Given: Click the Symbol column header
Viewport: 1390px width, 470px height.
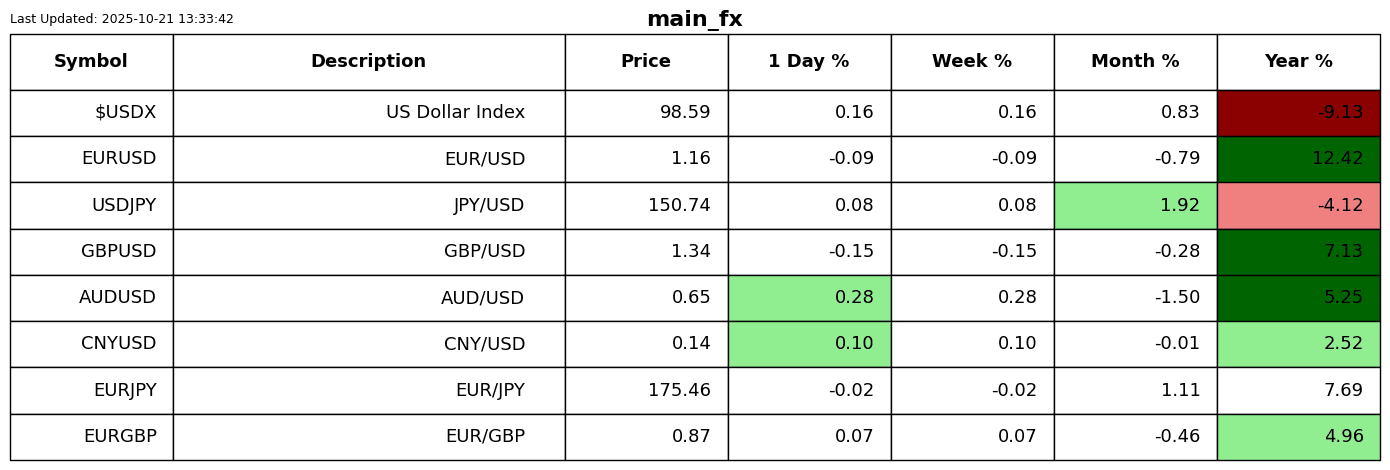Looking at the screenshot, I should [x=91, y=62].
